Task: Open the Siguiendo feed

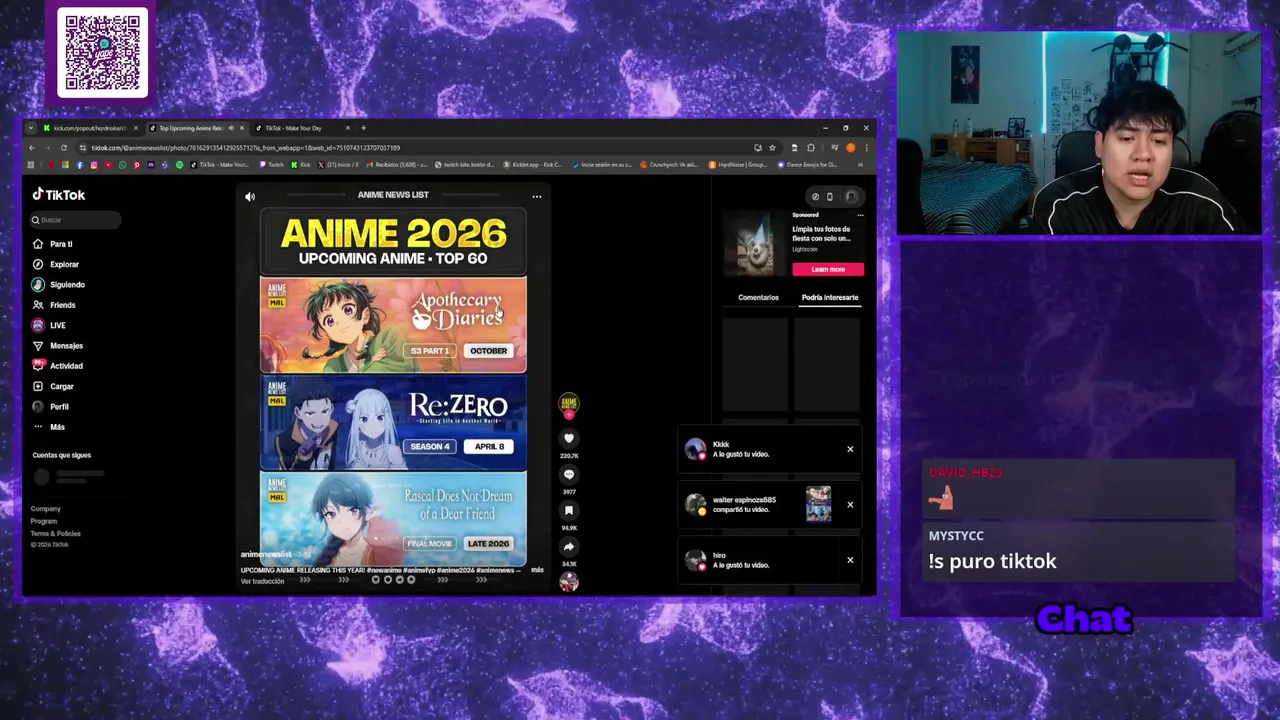Action: tap(59, 285)
